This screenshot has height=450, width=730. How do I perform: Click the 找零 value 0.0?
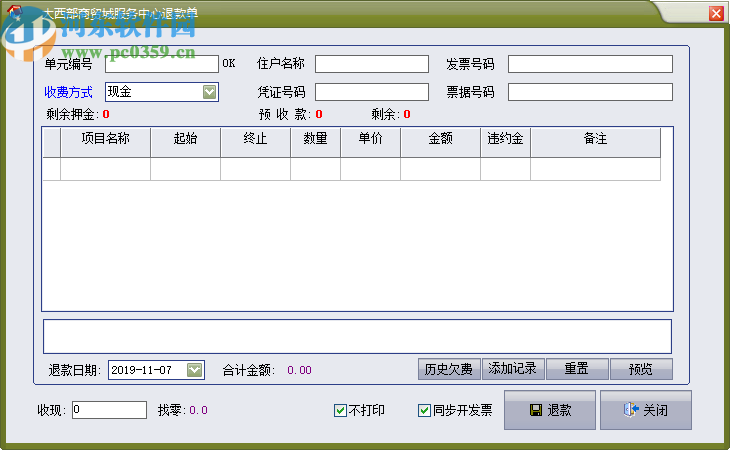pos(198,410)
